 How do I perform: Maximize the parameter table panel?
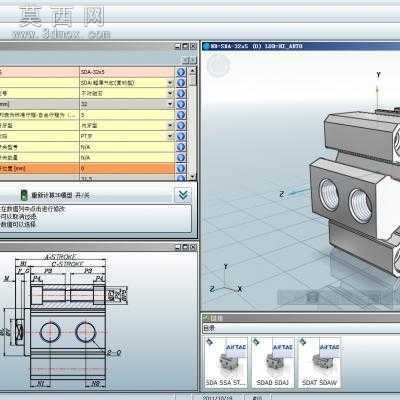click(x=185, y=46)
